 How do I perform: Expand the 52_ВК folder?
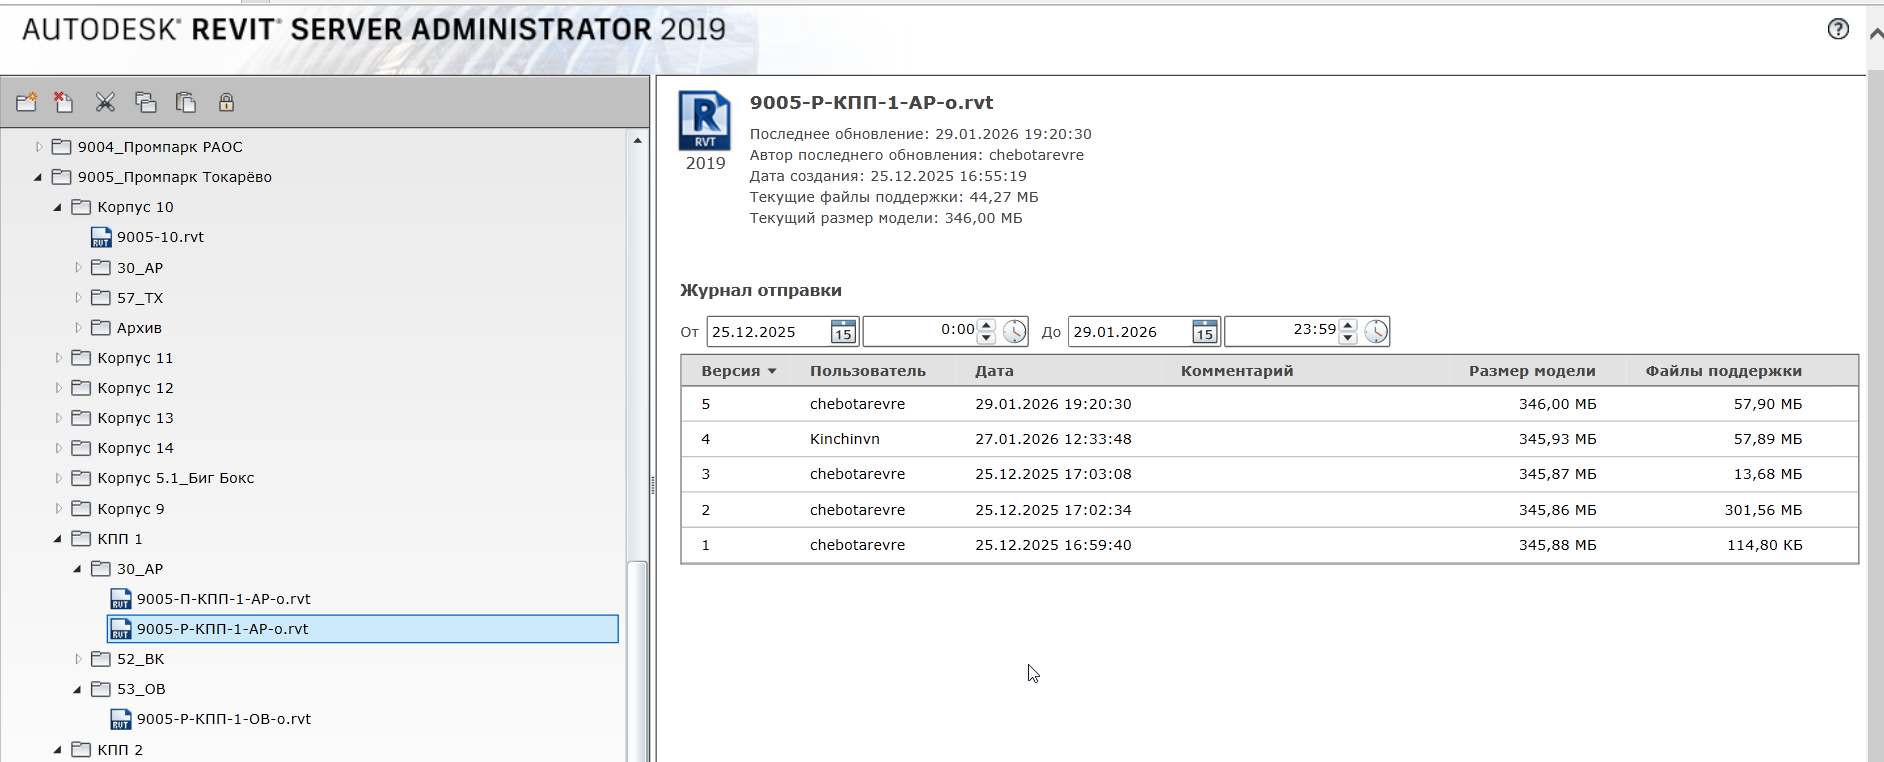click(78, 659)
